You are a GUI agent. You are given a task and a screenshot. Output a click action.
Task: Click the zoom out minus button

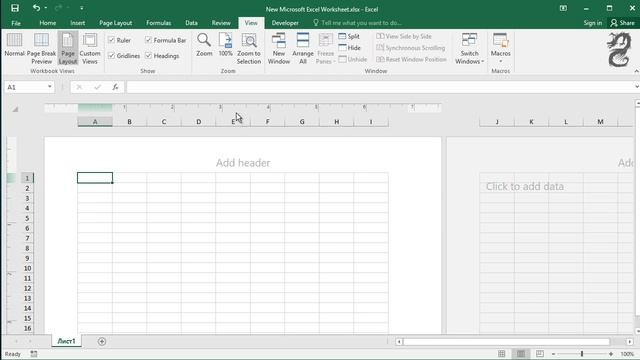click(x=553, y=354)
